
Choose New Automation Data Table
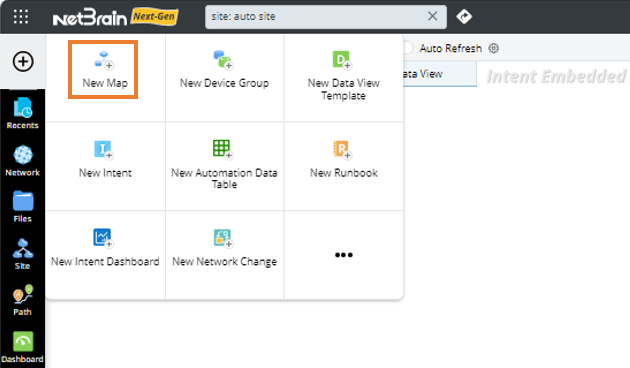tap(224, 165)
